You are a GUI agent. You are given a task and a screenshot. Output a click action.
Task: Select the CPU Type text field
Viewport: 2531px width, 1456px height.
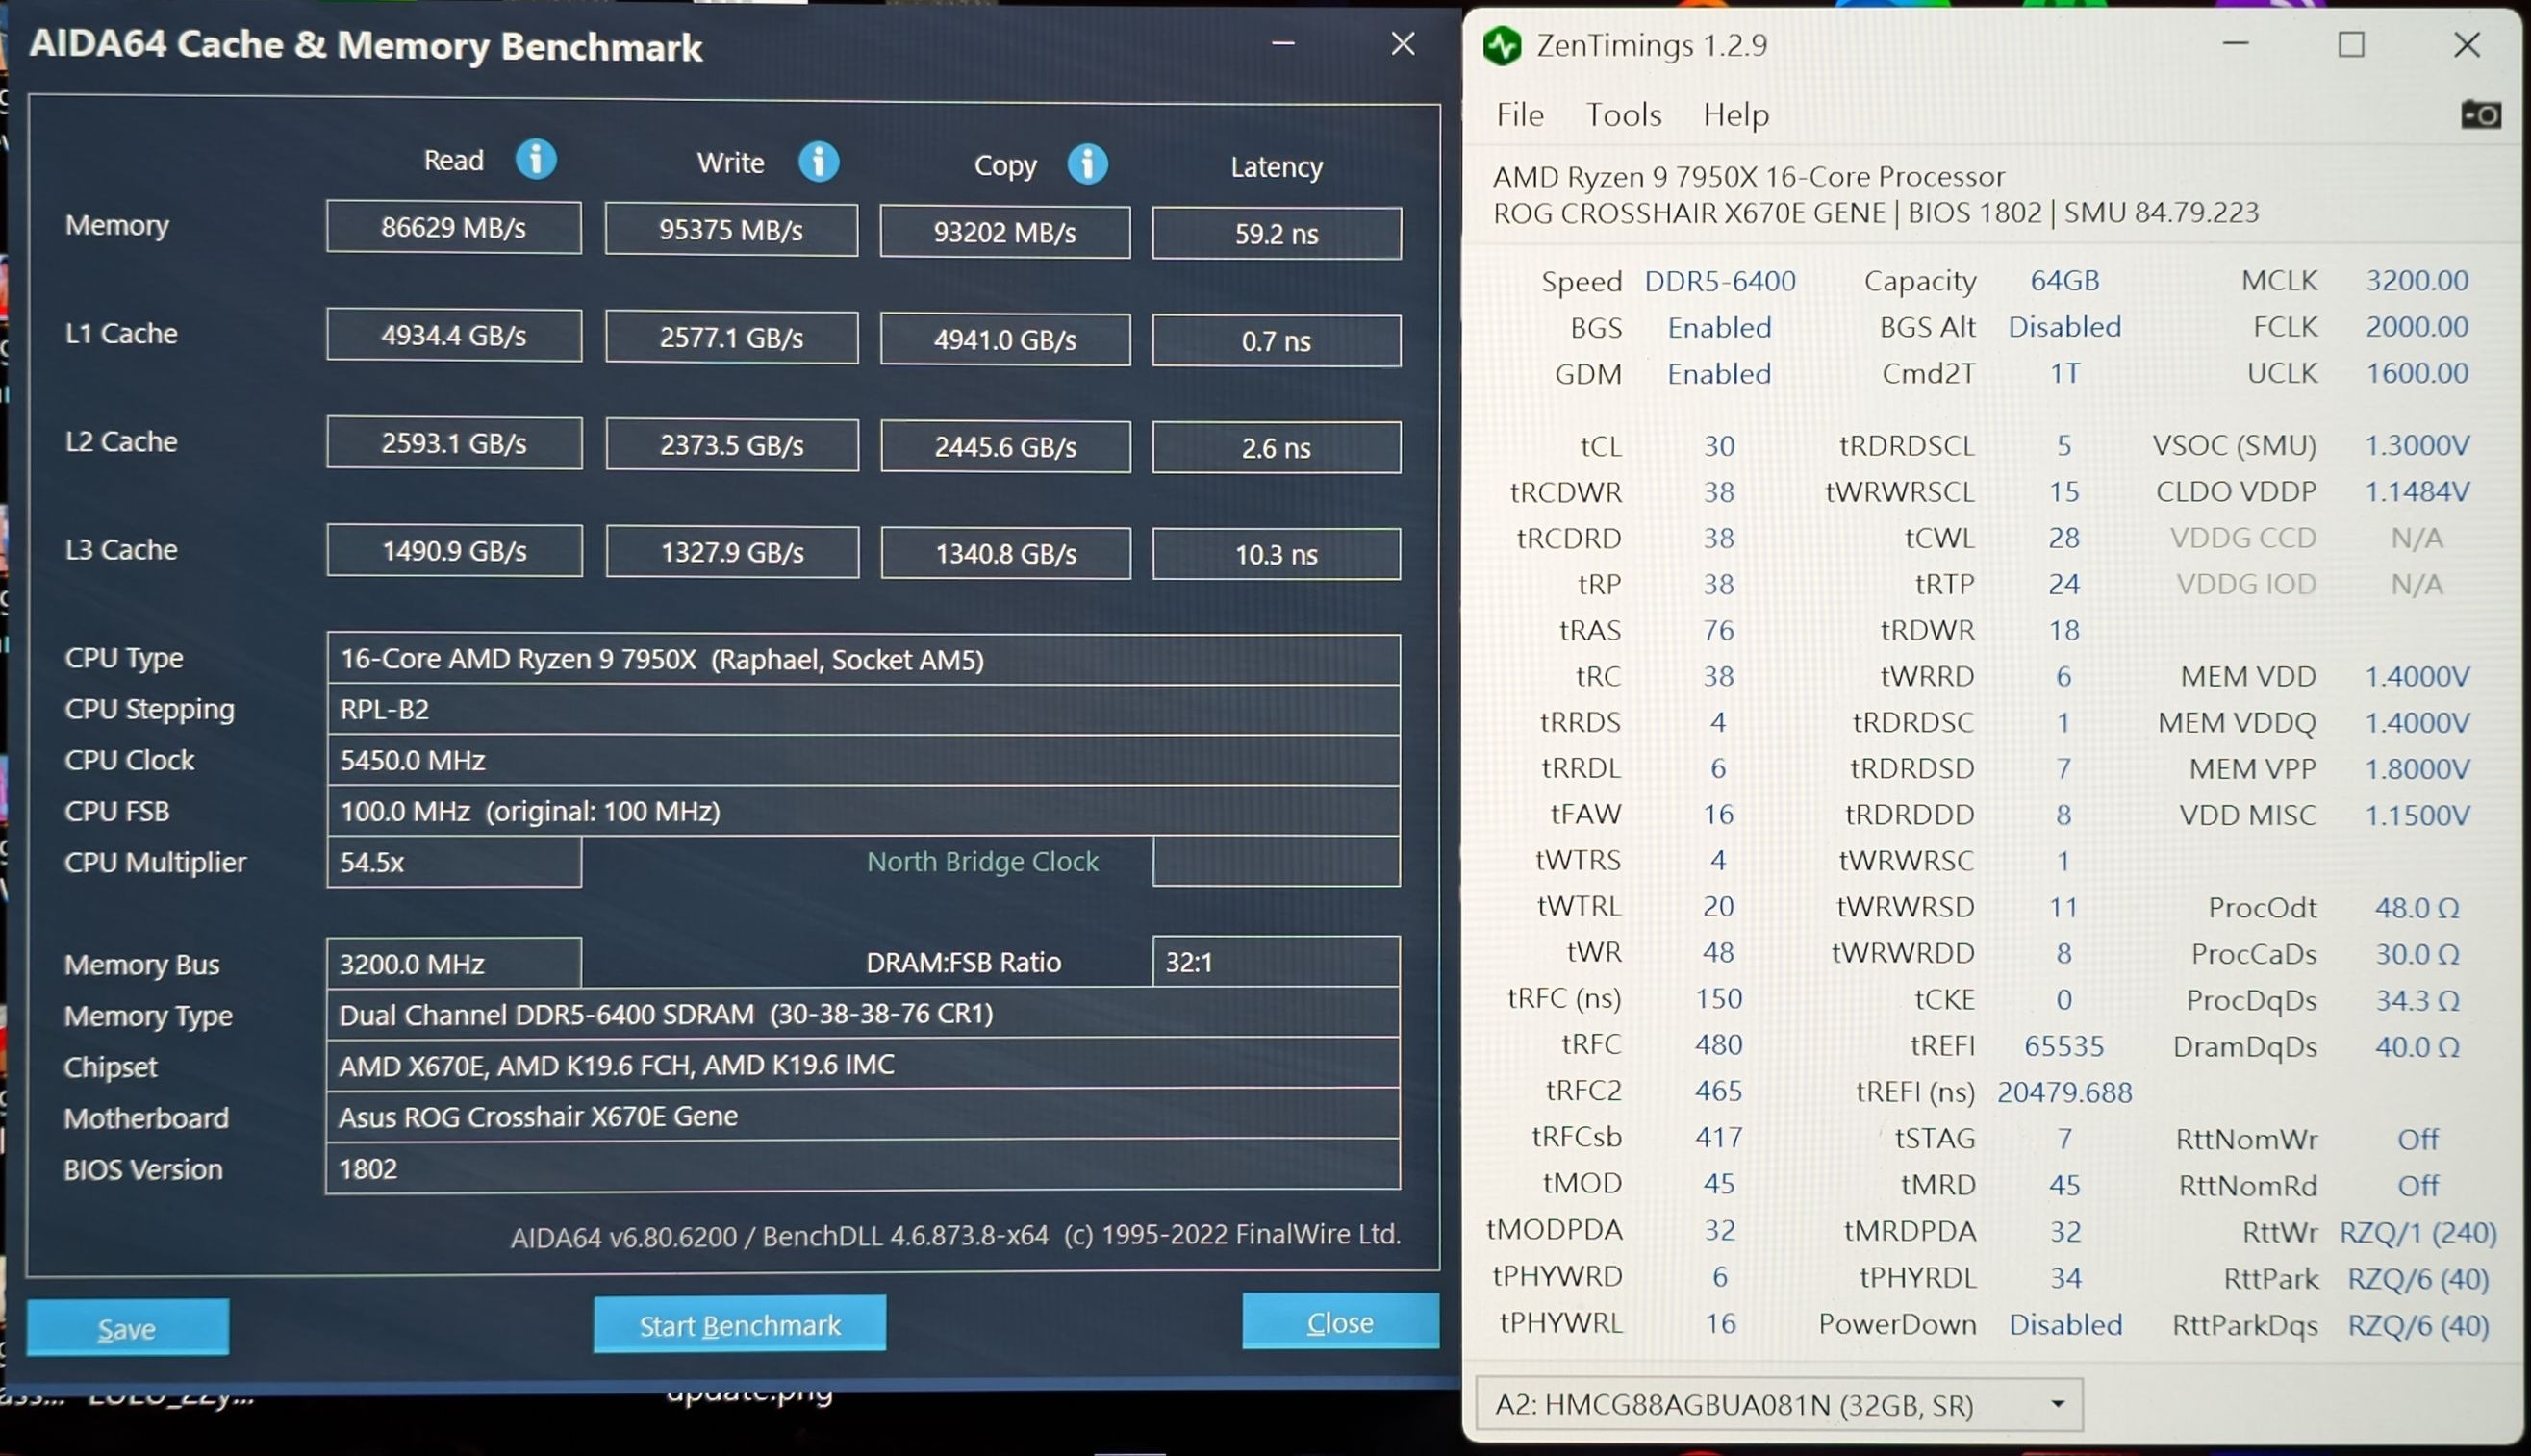(862, 660)
